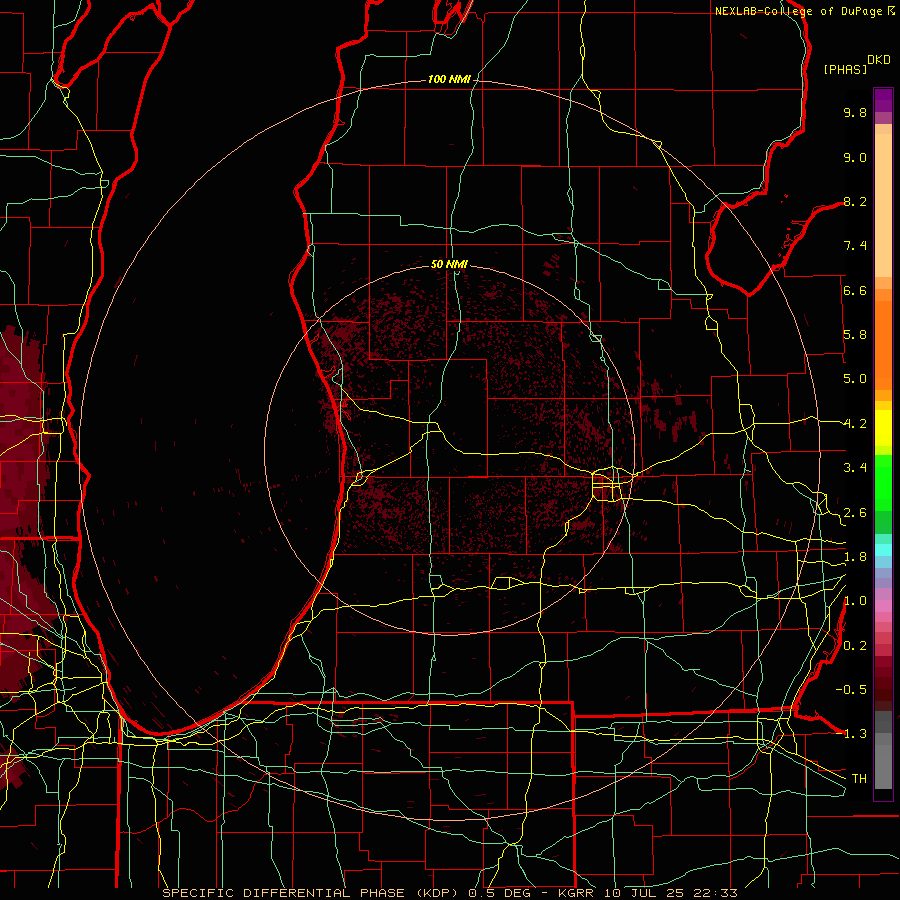The width and height of the screenshot is (900, 900).
Task: Click the 6.6 scale value
Action: 855,290
